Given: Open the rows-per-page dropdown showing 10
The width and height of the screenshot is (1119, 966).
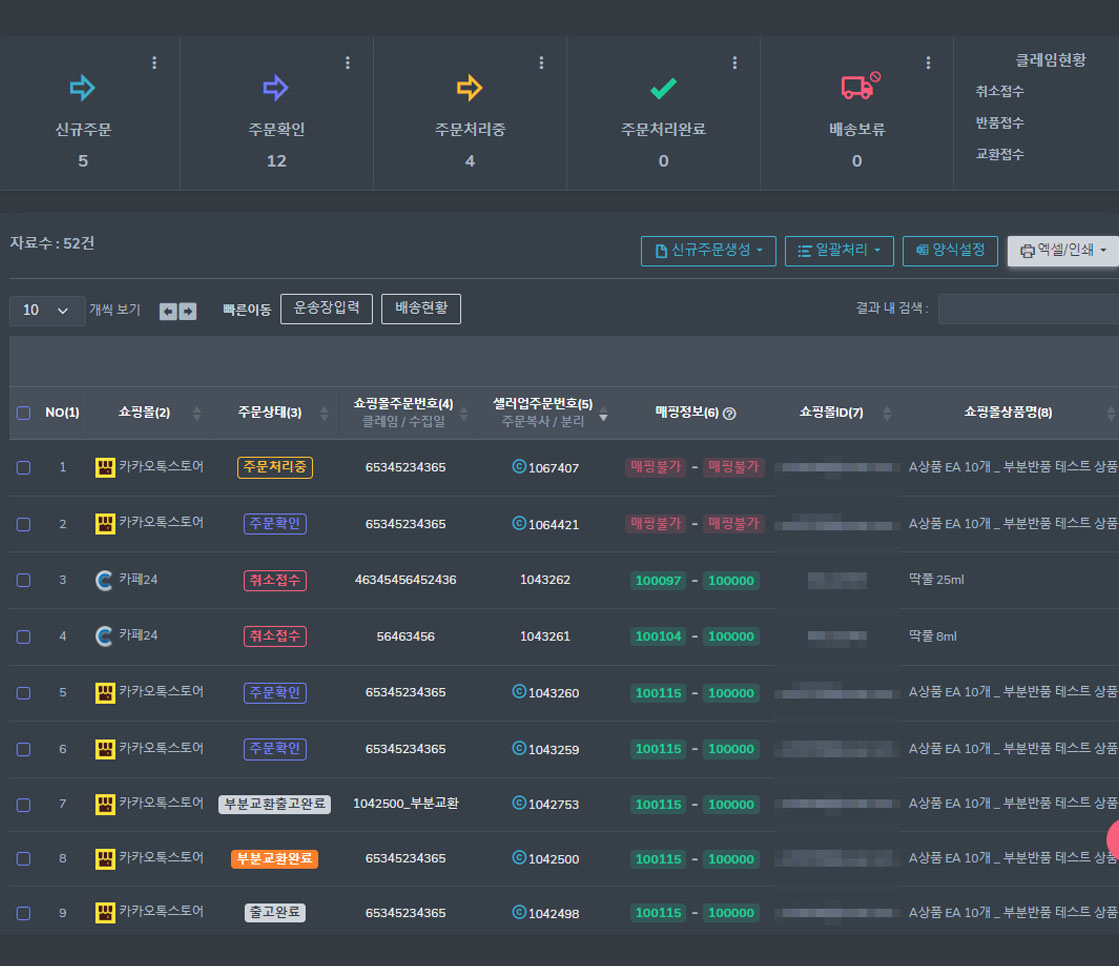Looking at the screenshot, I should point(47,310).
